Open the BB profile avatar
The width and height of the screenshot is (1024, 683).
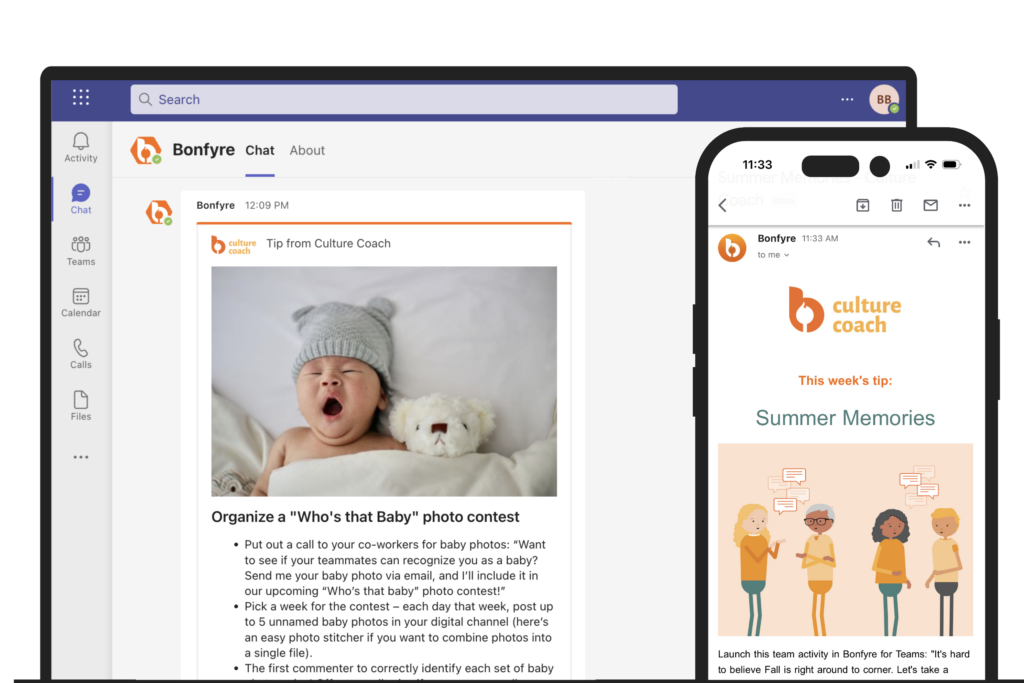click(x=883, y=100)
